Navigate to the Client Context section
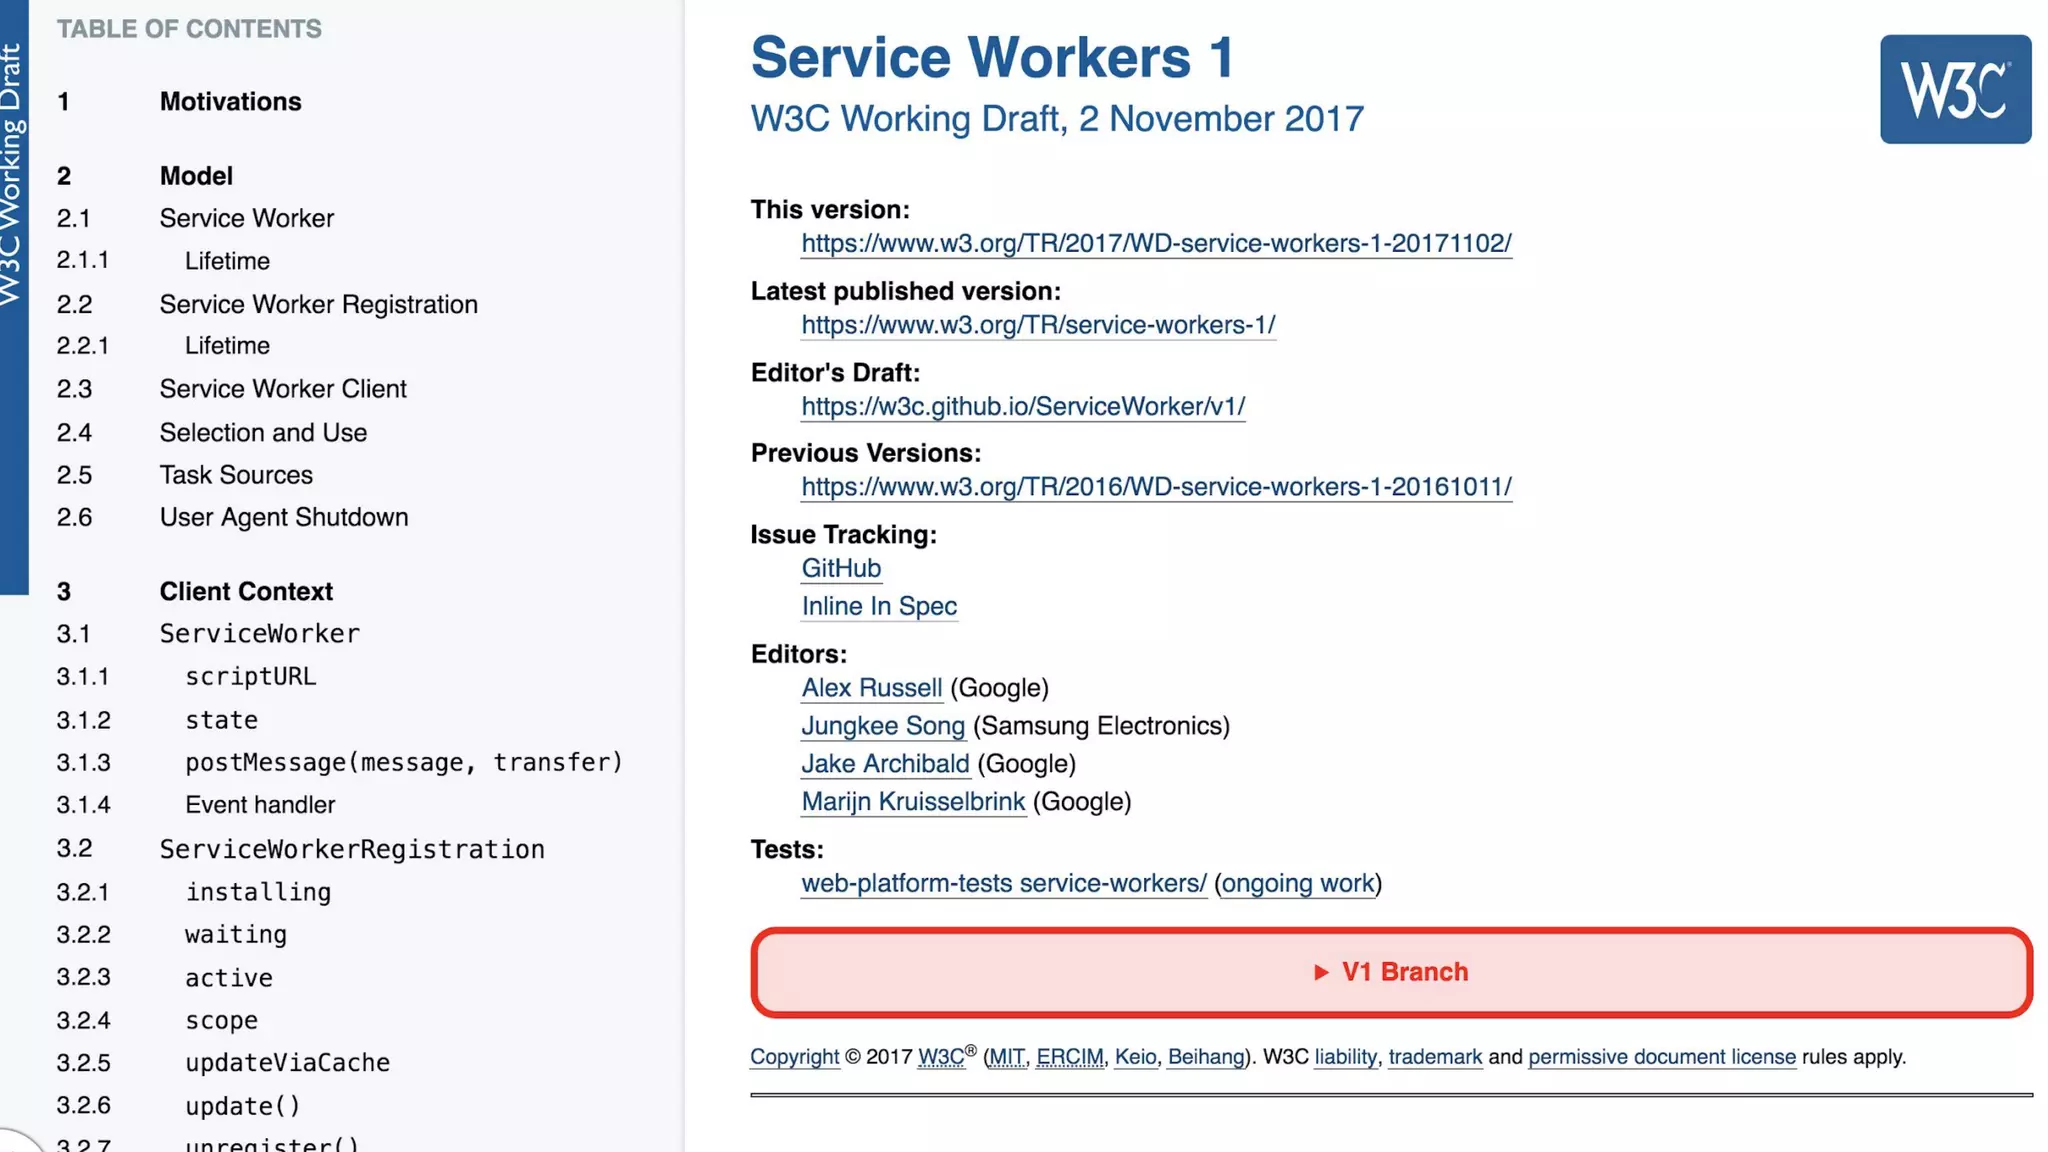2048x1152 pixels. [246, 591]
